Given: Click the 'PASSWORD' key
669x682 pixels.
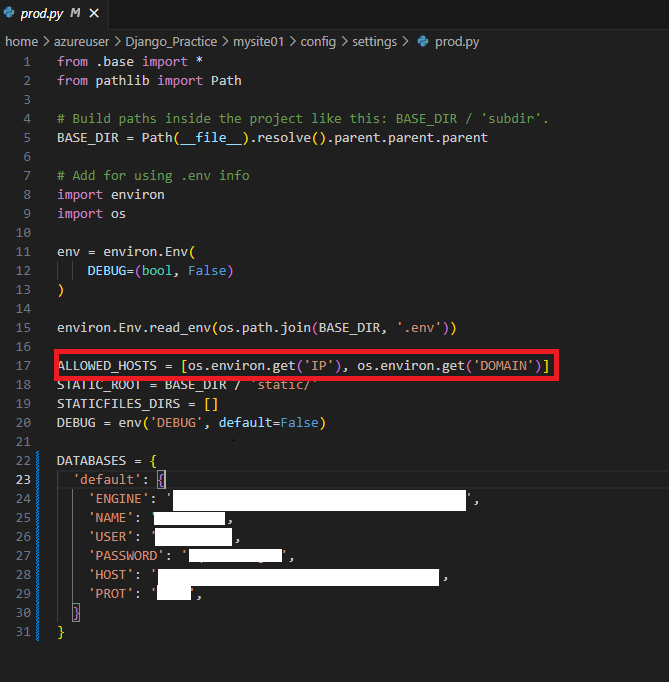Looking at the screenshot, I should (x=126, y=556).
